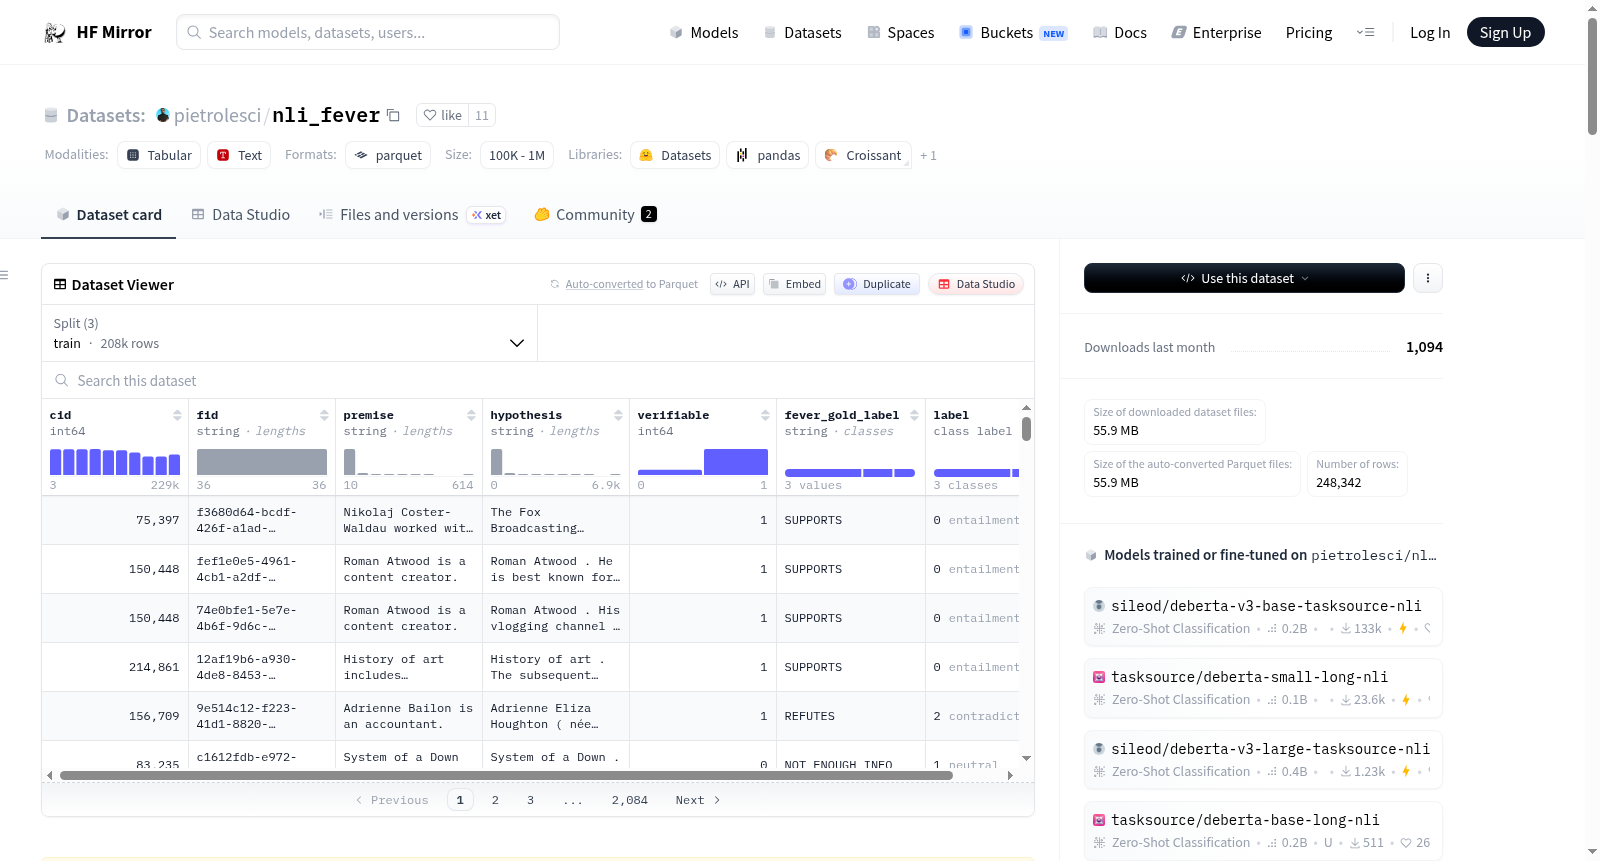Open the three-dot menu beside Use this dataset
This screenshot has height=861, width=1600.
[1428, 278]
